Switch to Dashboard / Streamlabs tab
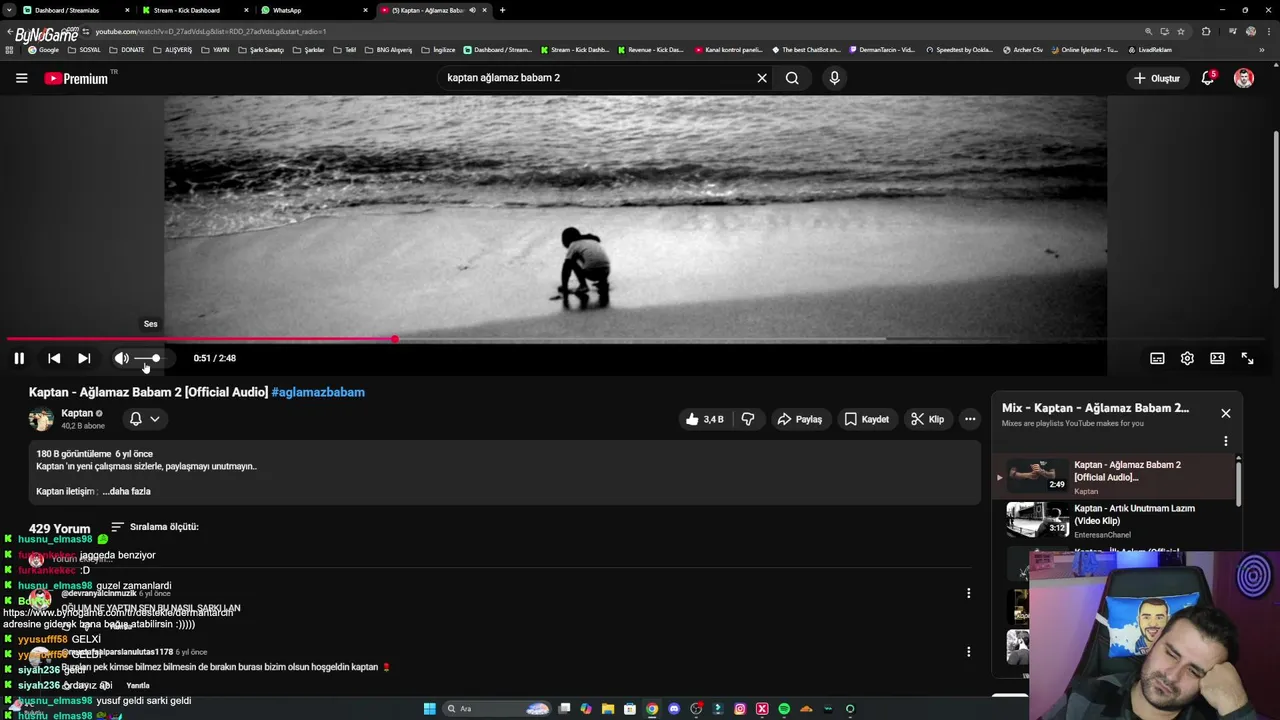 75,10
